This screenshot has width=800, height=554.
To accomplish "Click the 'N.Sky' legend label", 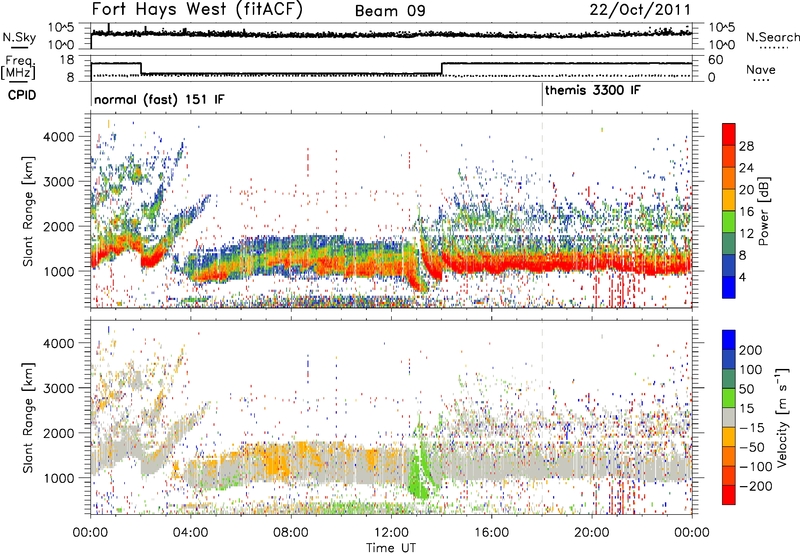I will point(19,37).
